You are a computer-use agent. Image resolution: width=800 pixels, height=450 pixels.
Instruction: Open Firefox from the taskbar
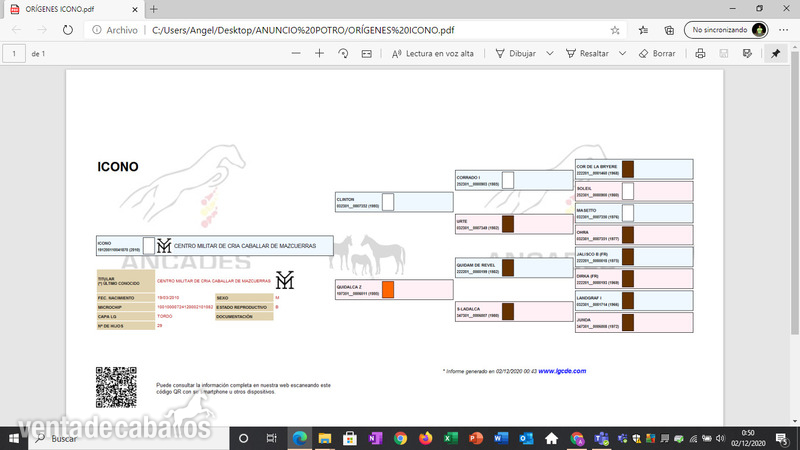(425, 438)
